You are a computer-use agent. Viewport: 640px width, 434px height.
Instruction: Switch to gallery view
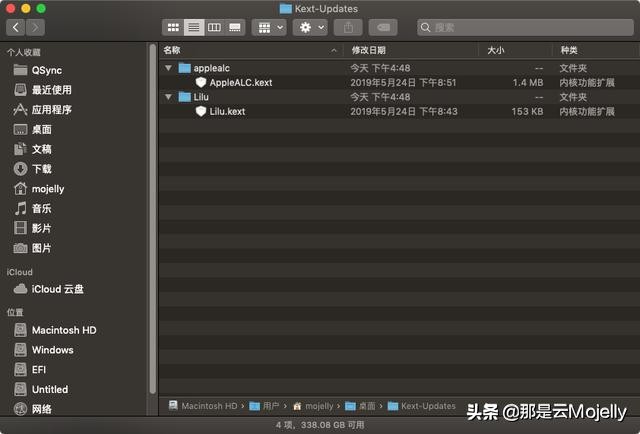235,27
